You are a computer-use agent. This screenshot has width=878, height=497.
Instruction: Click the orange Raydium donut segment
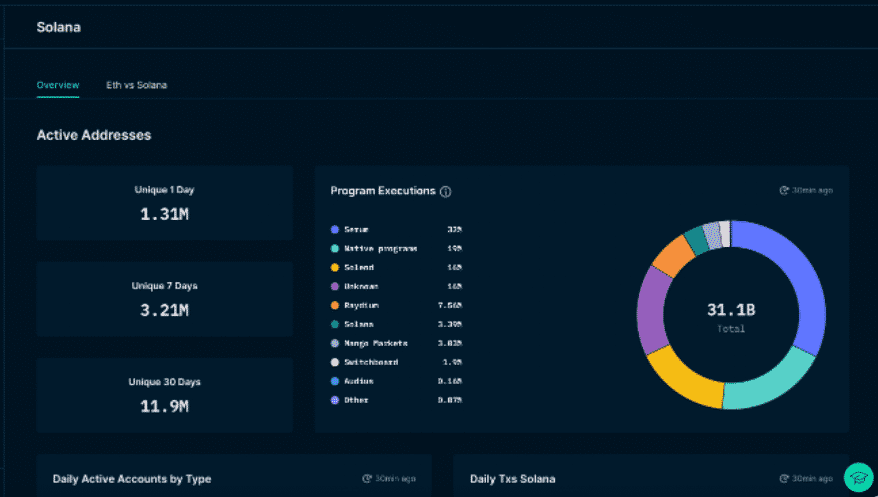click(x=674, y=256)
